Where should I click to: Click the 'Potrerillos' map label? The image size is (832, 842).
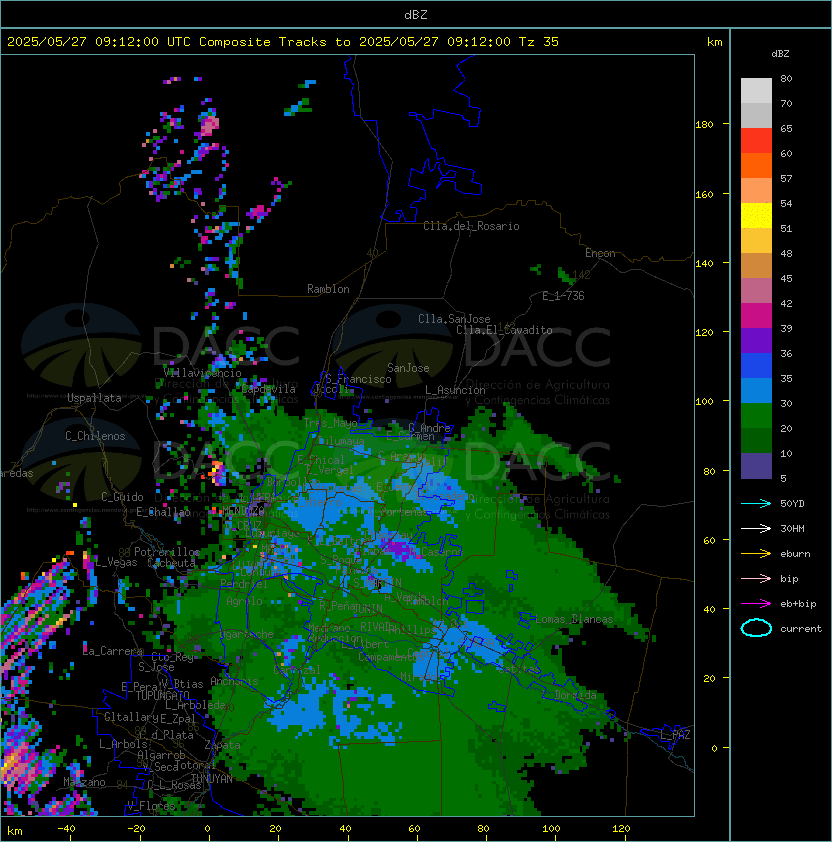(167, 552)
